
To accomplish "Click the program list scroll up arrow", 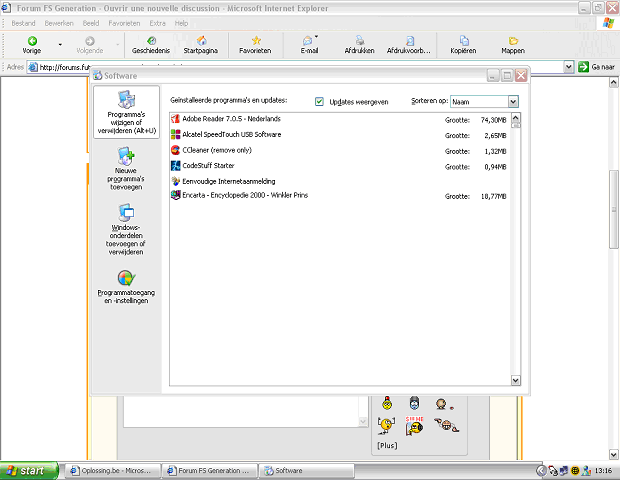I will 516,118.
